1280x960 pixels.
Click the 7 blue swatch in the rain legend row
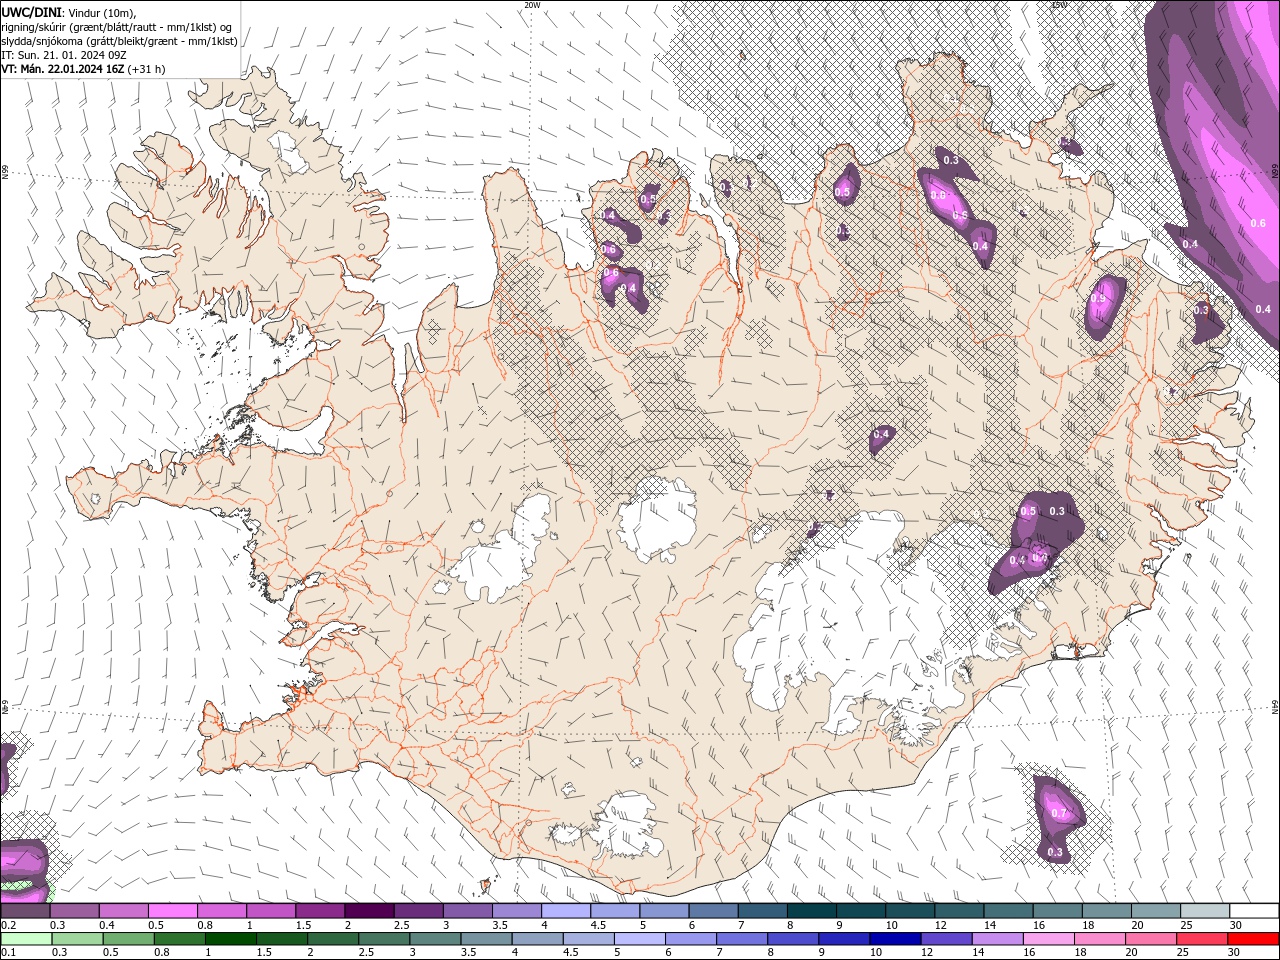click(x=742, y=939)
